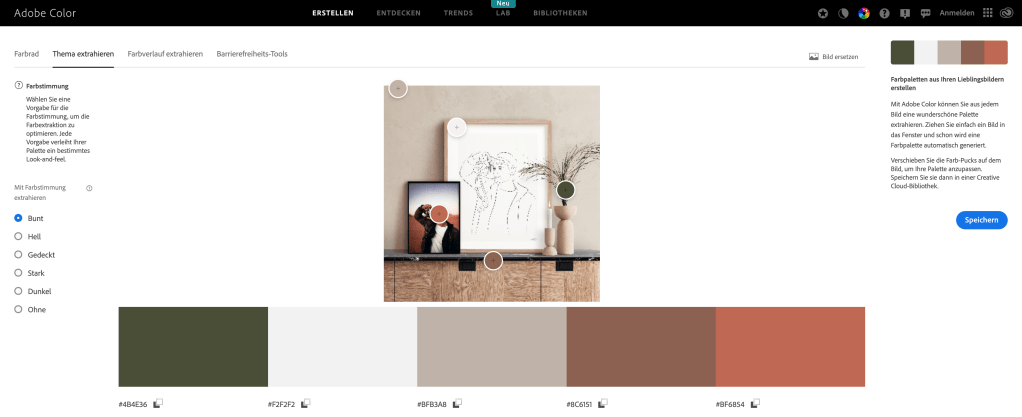Copy hex code #F2F2F2 icon
This screenshot has height=417, width=1022.
point(306,404)
